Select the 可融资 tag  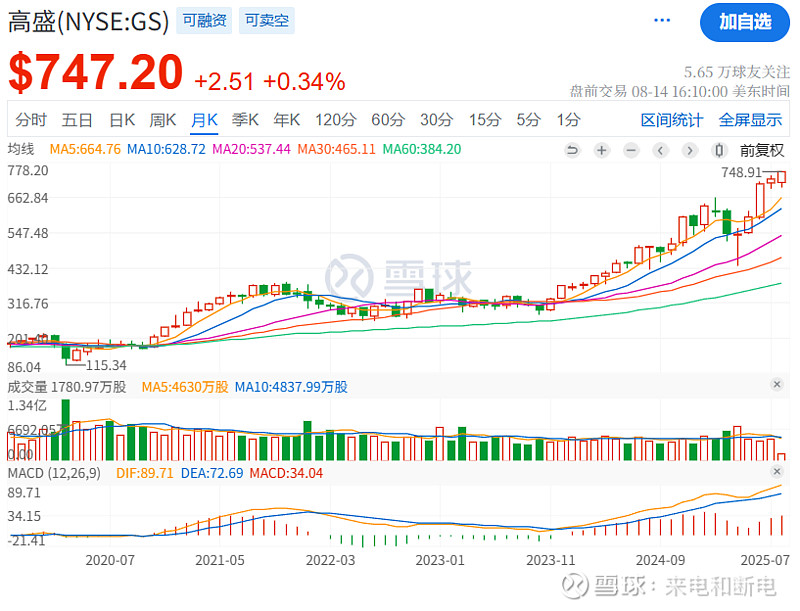click(204, 20)
